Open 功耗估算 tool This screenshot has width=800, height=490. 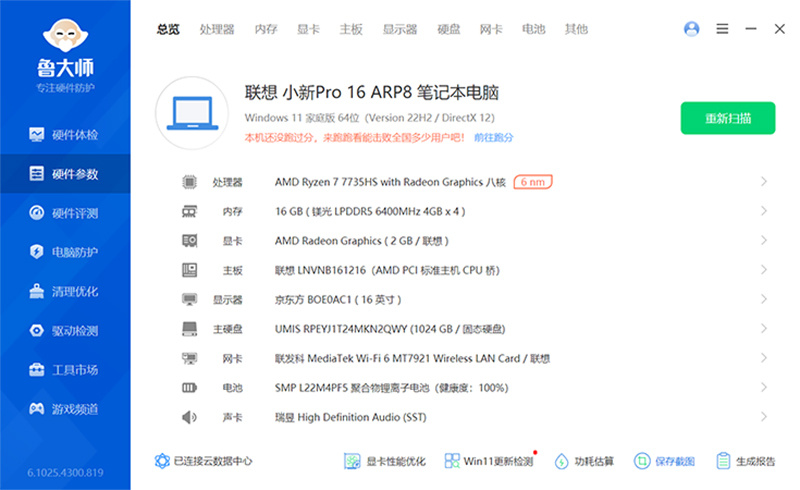(584, 461)
